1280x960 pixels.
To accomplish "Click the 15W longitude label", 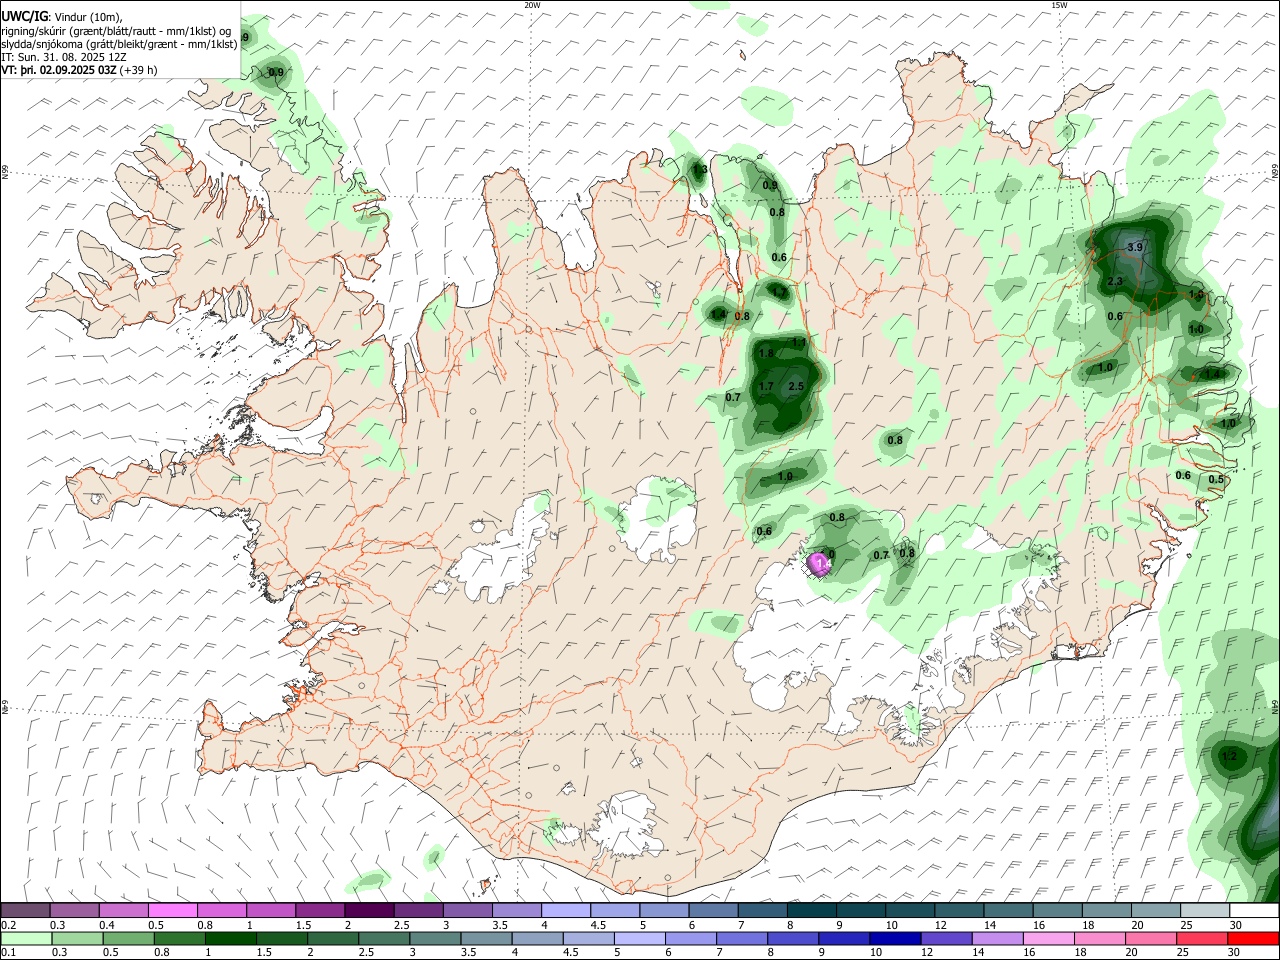I will coord(1058,5).
